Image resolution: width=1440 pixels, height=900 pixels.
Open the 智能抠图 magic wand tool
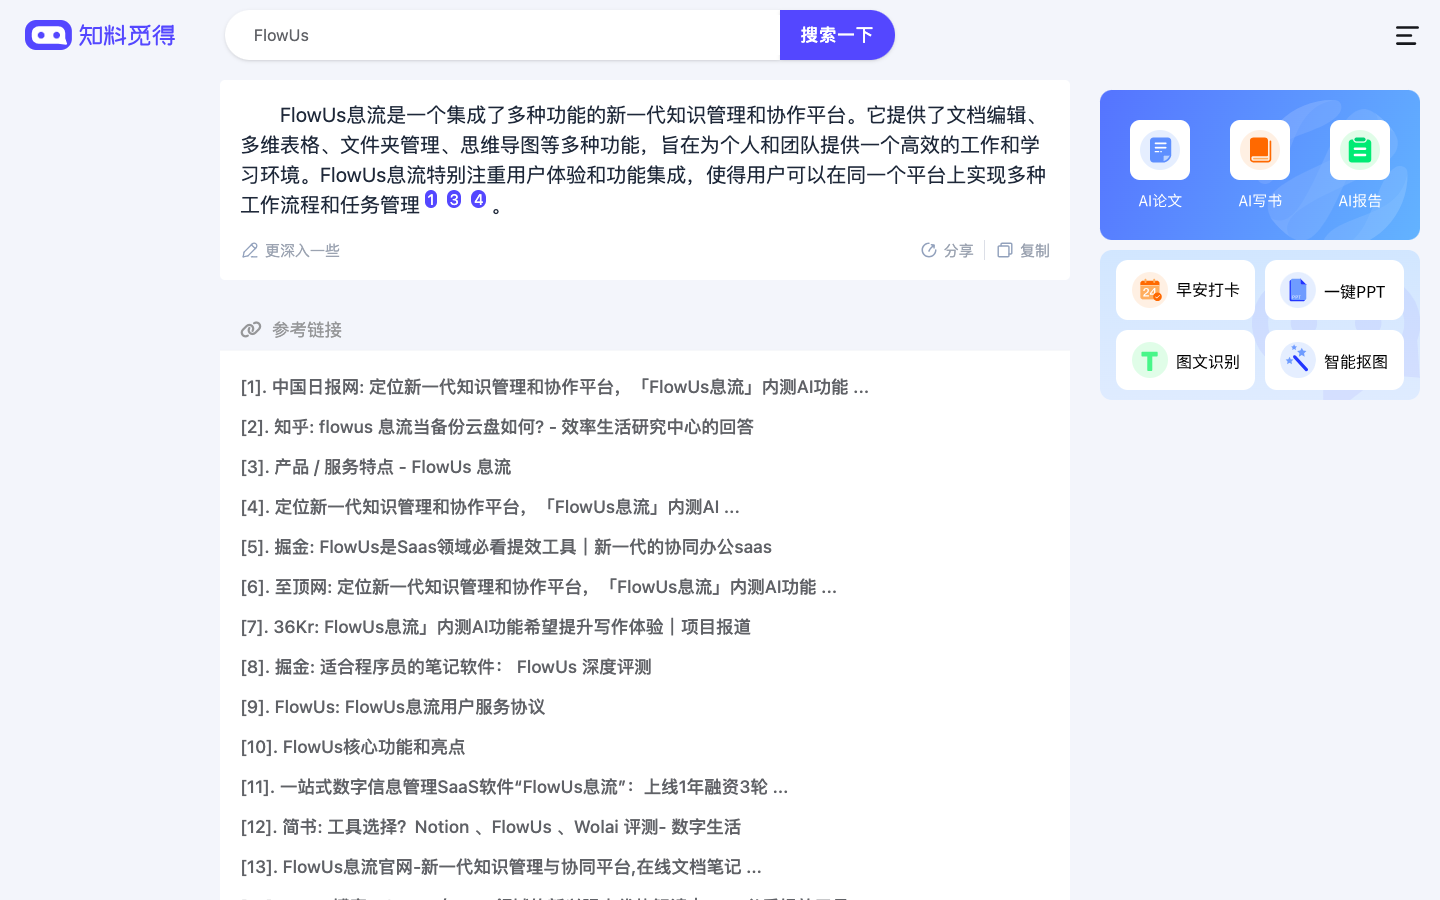tap(1334, 360)
